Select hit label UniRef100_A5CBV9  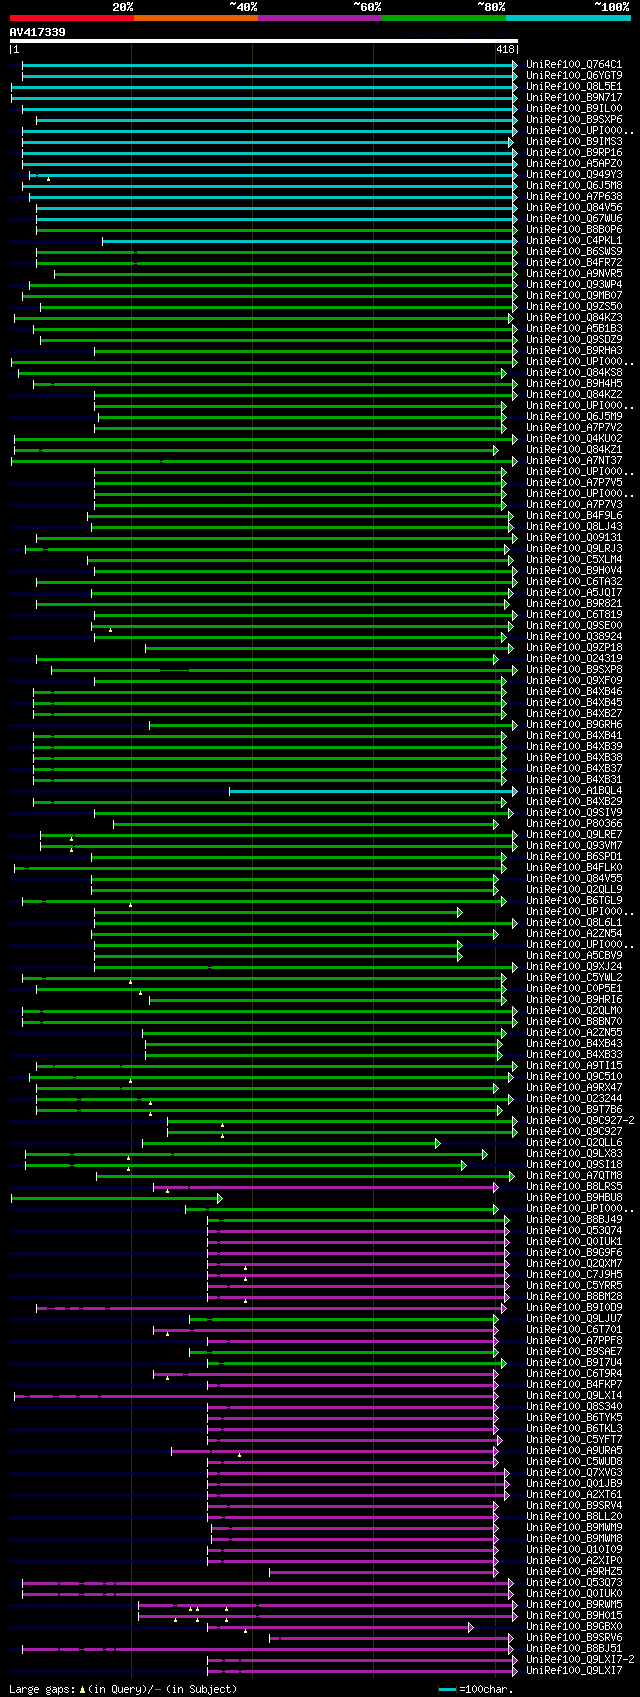pos(574,955)
